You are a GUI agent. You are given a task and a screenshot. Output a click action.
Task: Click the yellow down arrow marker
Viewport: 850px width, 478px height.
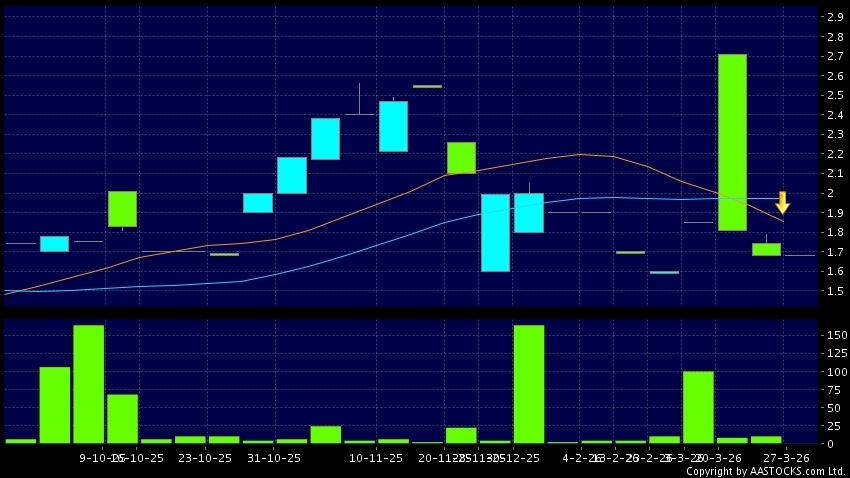coord(783,202)
